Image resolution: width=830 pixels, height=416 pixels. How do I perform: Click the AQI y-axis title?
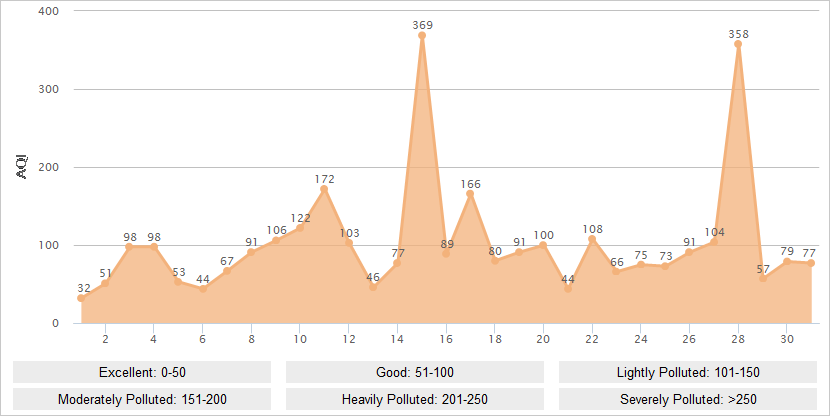click(x=22, y=167)
